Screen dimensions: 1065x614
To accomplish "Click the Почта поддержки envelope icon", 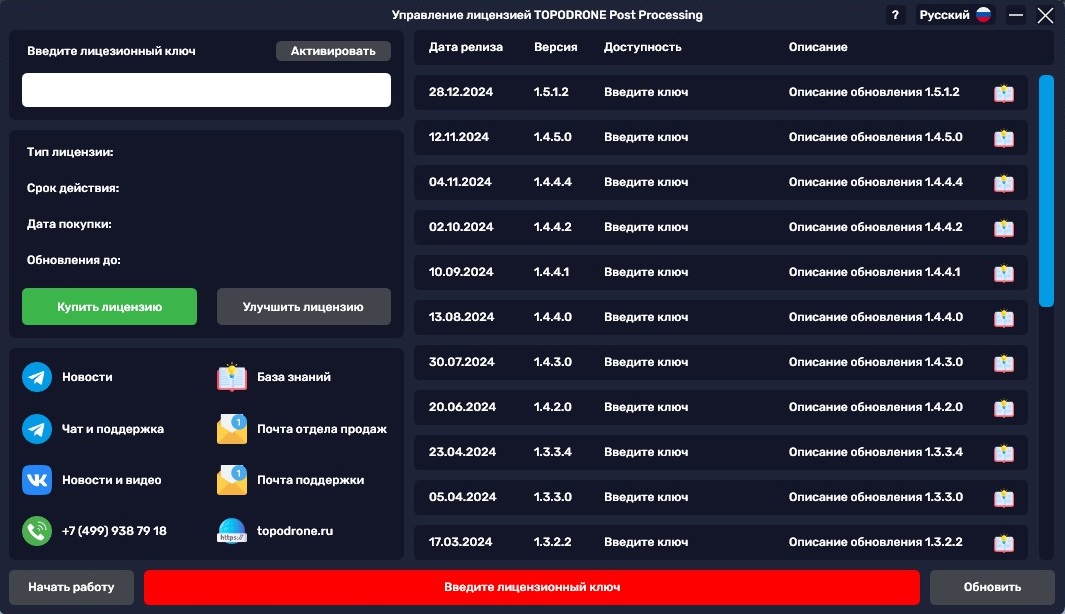I will (232, 480).
